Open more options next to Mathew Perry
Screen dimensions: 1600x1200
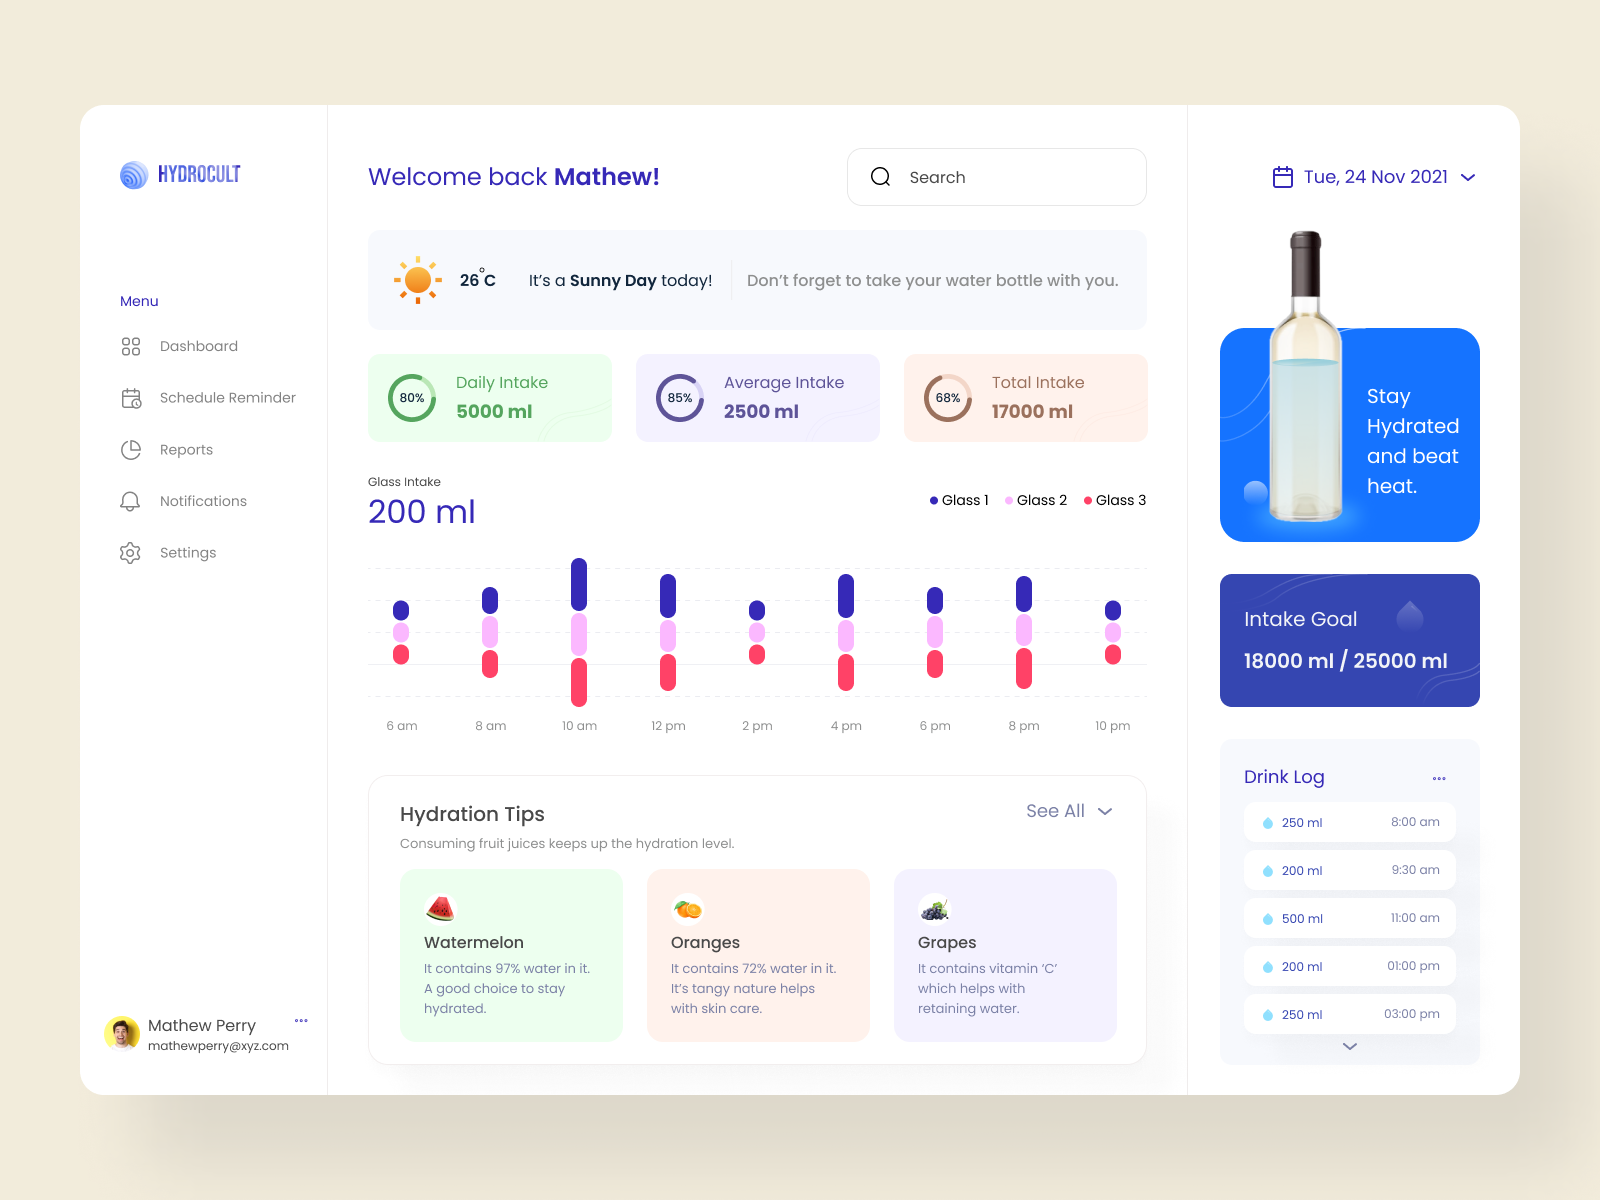301,1021
